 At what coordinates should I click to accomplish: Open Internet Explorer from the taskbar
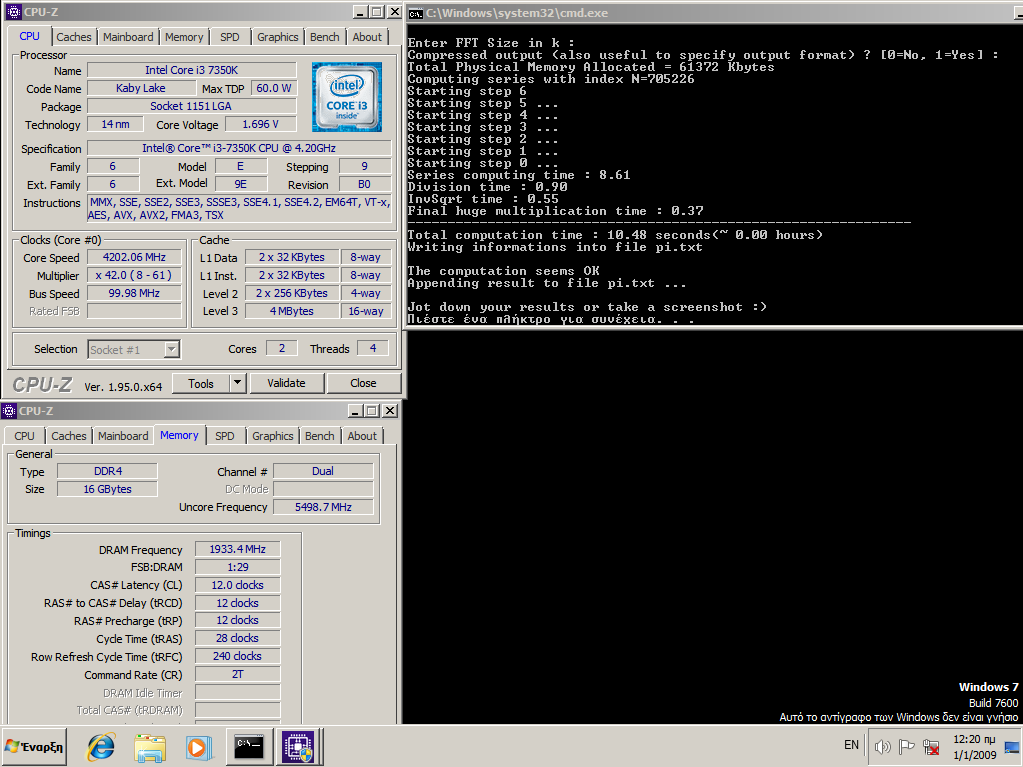point(101,747)
